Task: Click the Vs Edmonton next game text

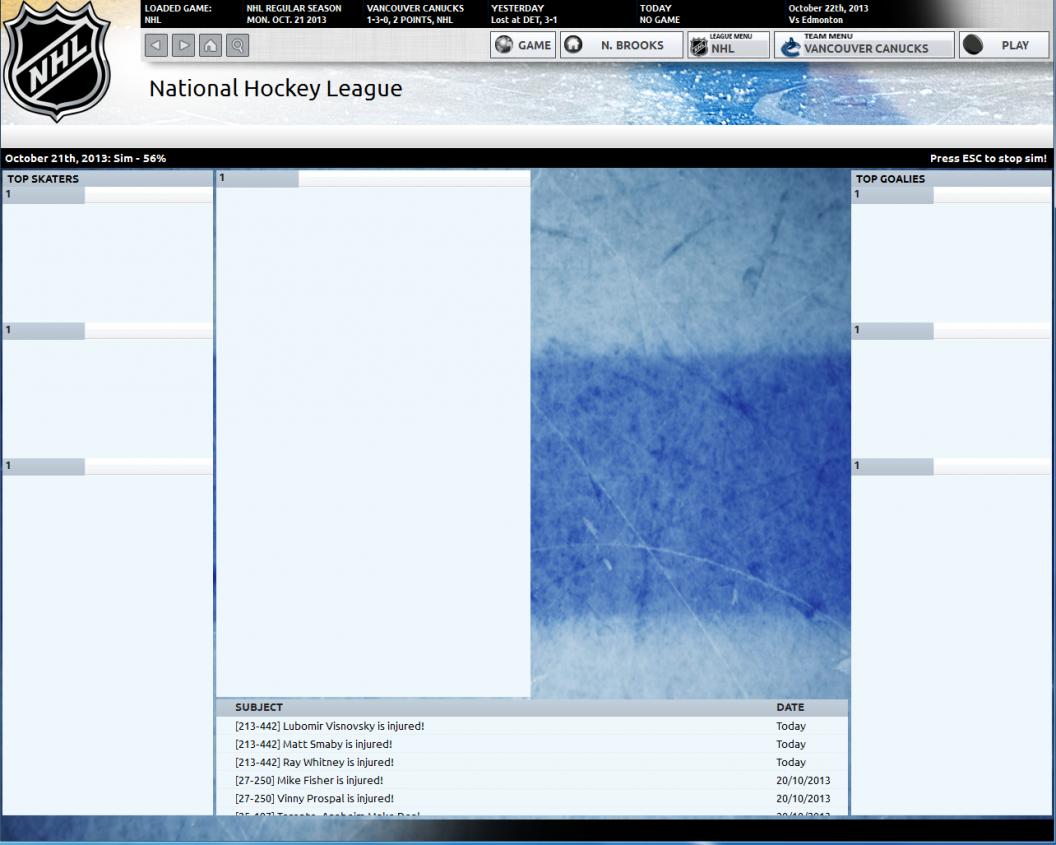Action: pyautogui.click(x=816, y=20)
